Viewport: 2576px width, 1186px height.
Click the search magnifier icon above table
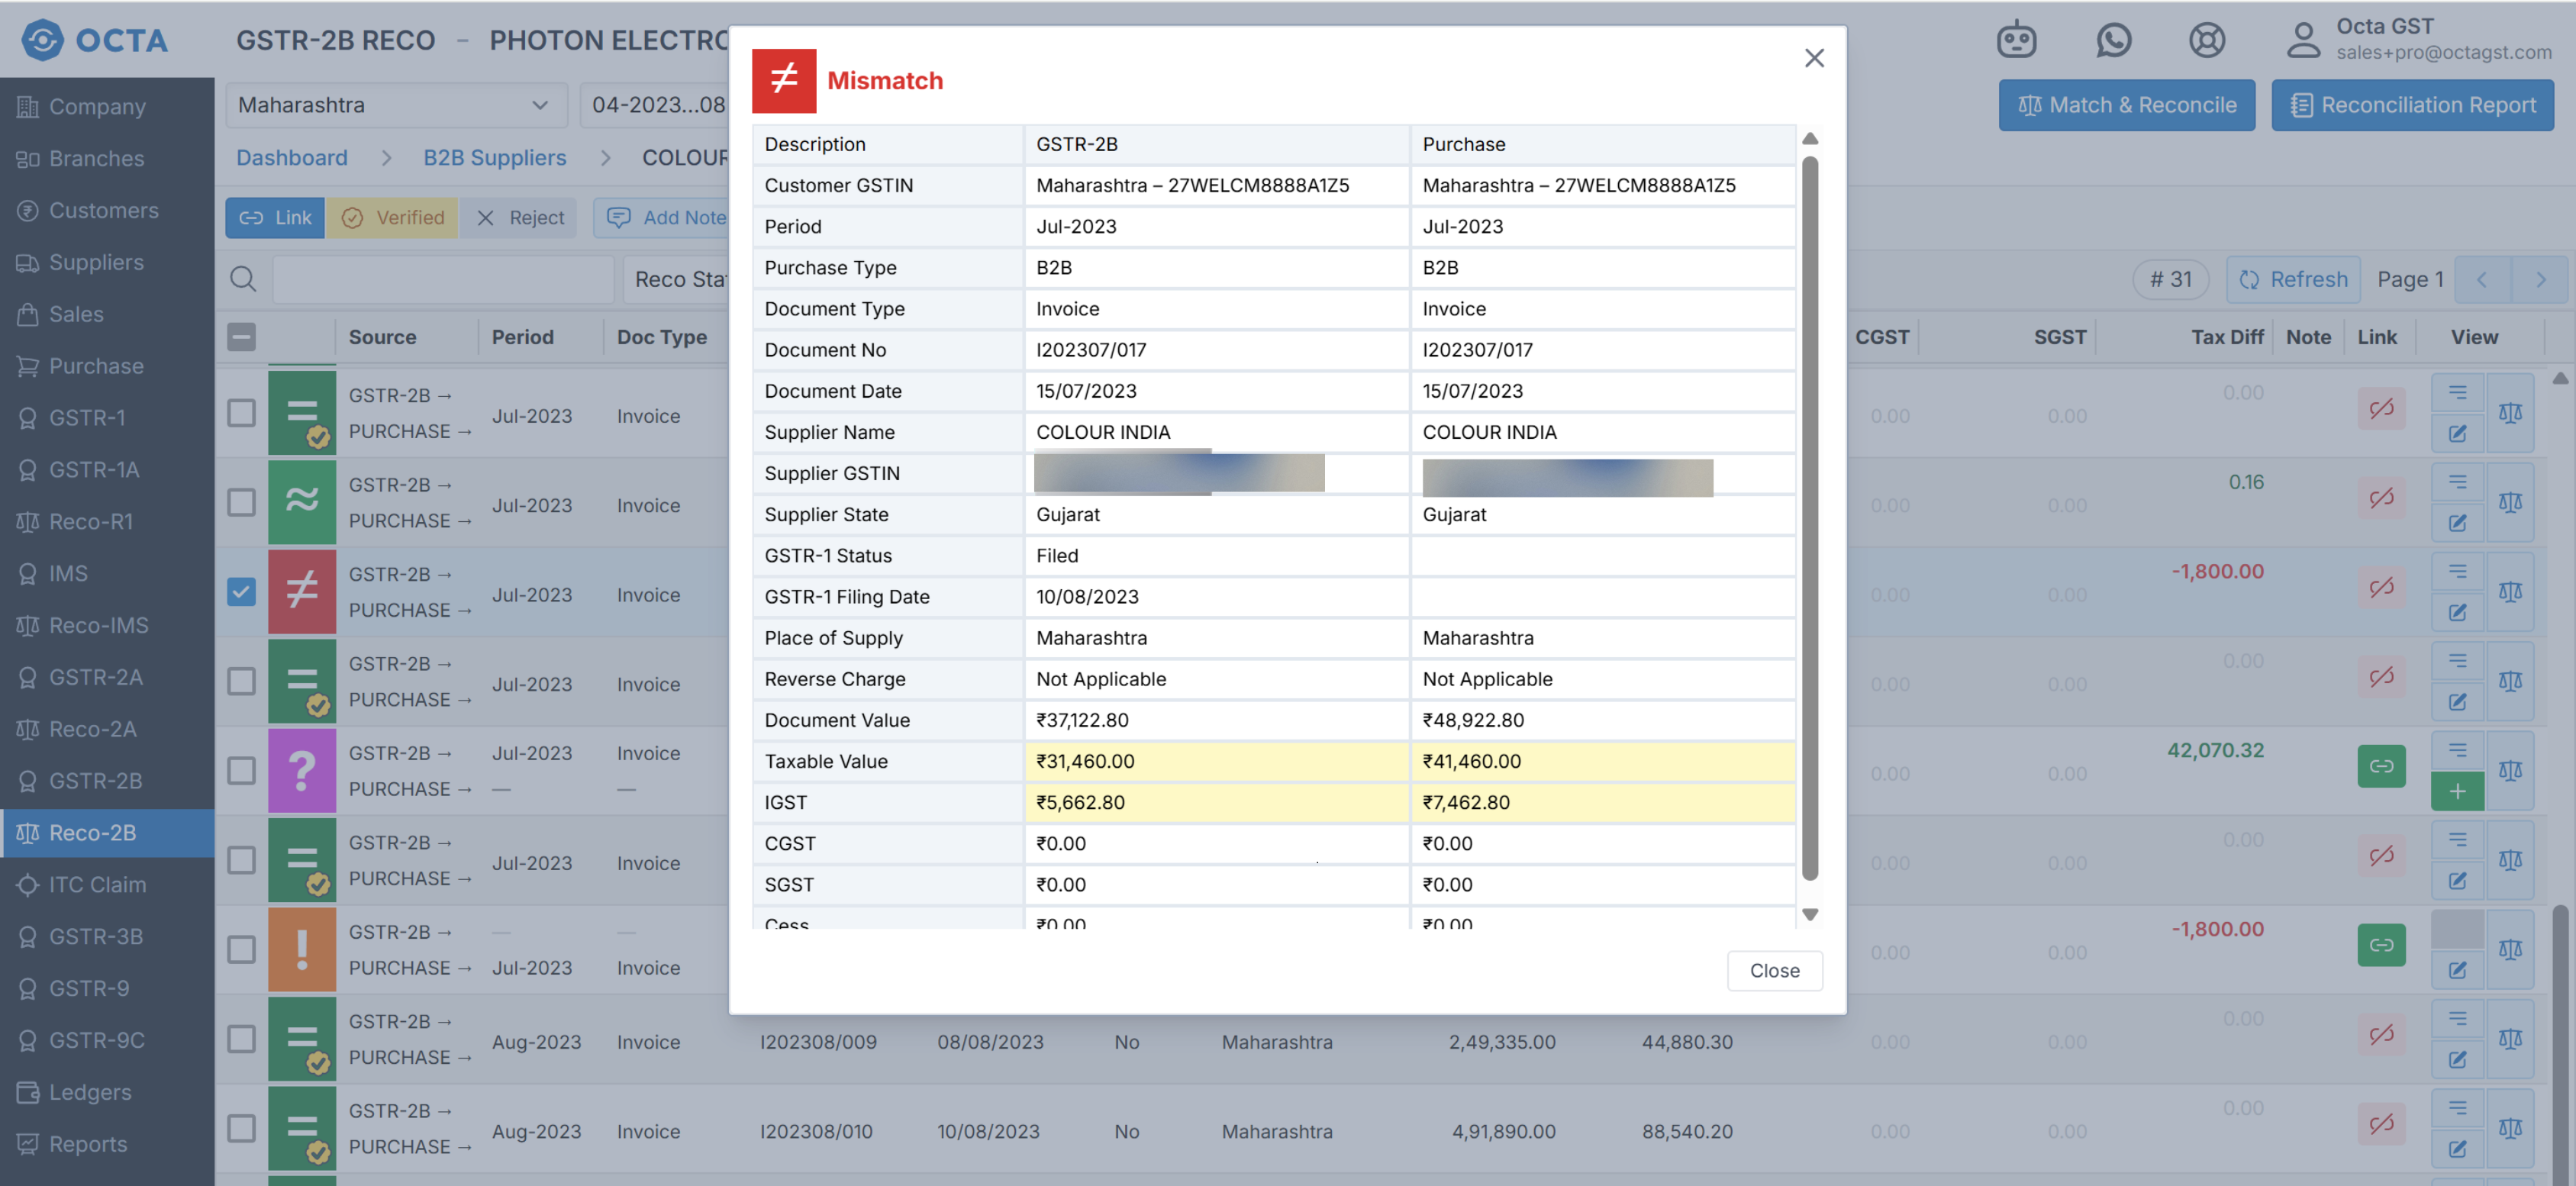point(243,279)
